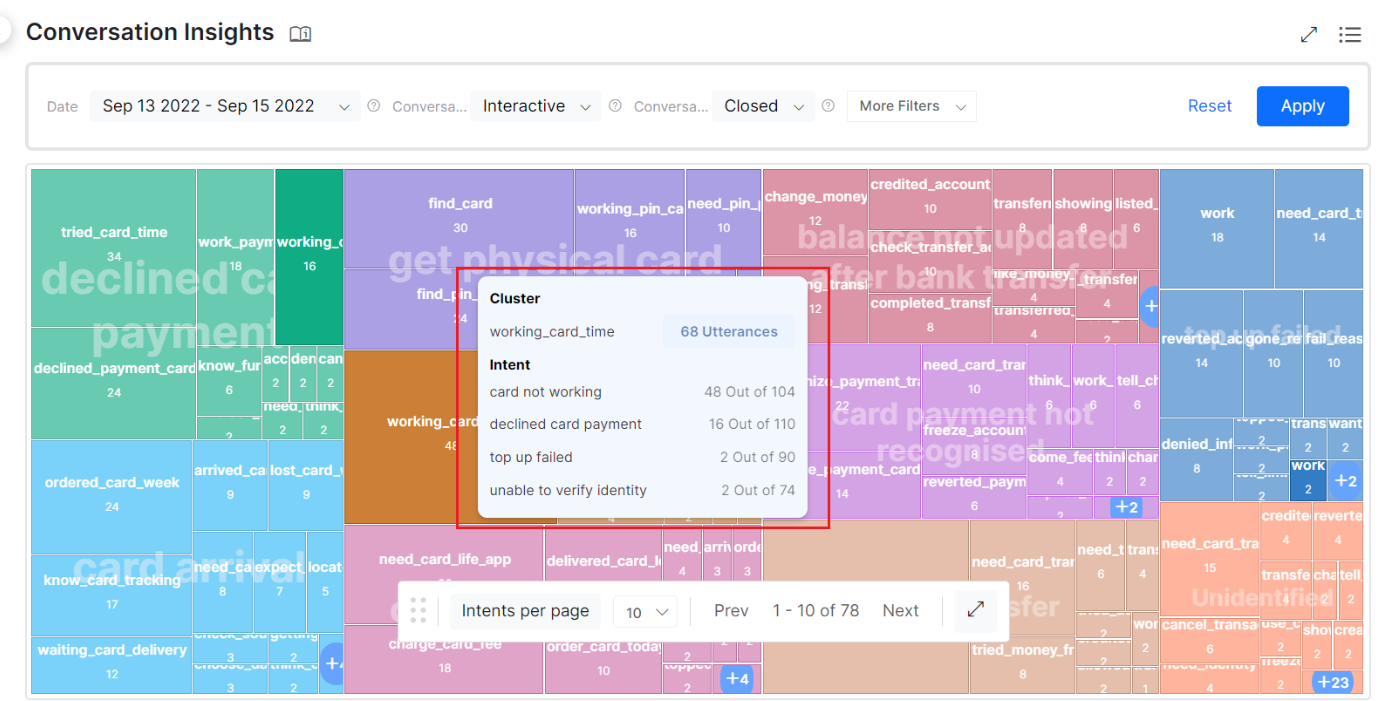This screenshot has height=701, width=1396.
Task: Open the Conversation Insights documentation book icon
Action: click(300, 34)
